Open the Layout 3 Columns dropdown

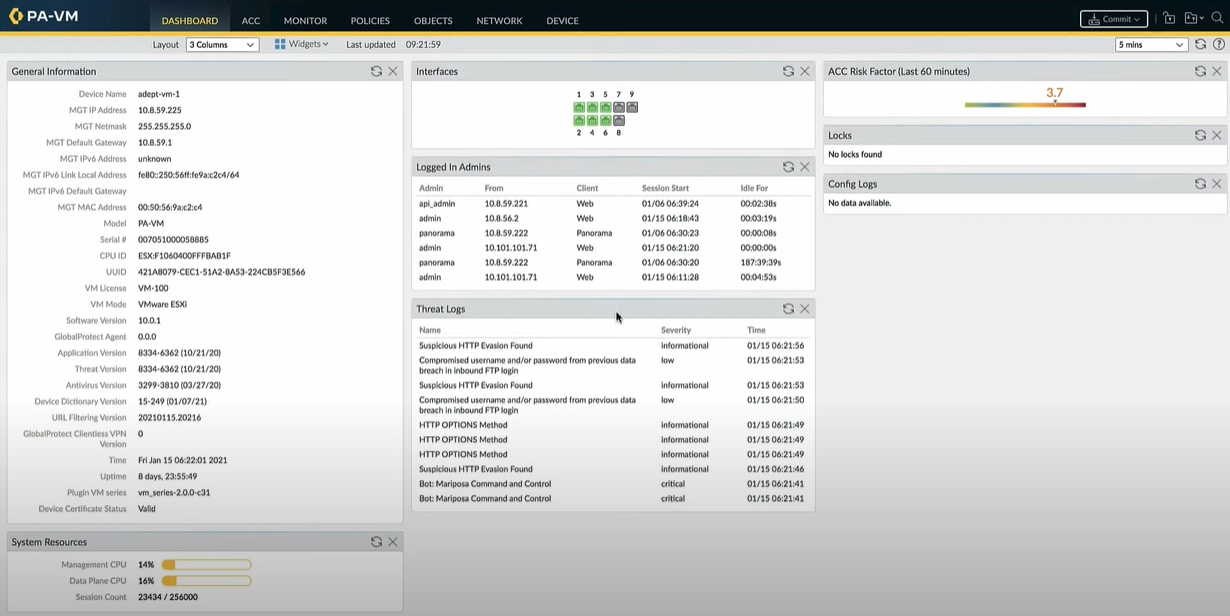[221, 44]
